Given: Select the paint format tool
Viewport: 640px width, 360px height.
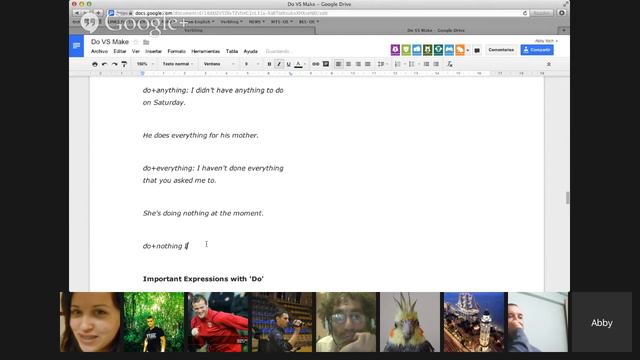Looking at the screenshot, I should [124, 64].
